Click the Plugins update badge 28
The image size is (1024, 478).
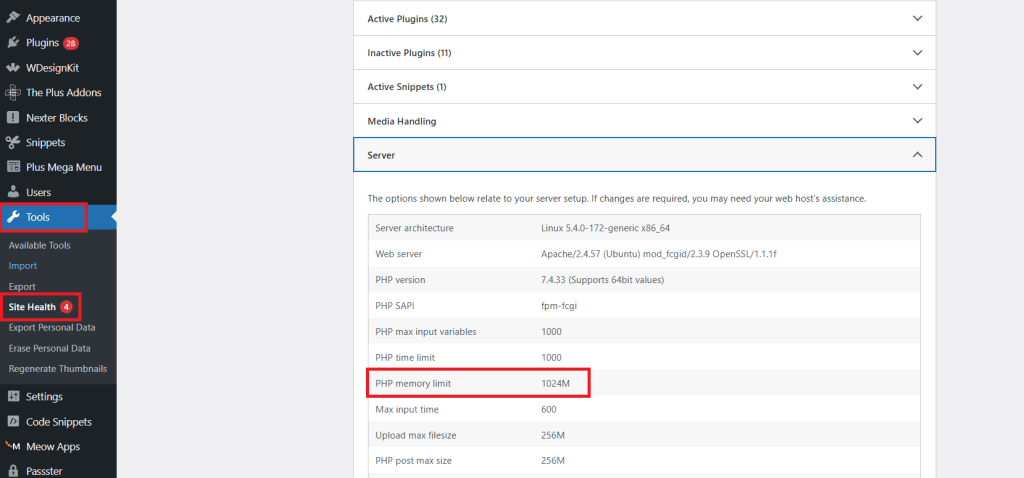click(71, 43)
